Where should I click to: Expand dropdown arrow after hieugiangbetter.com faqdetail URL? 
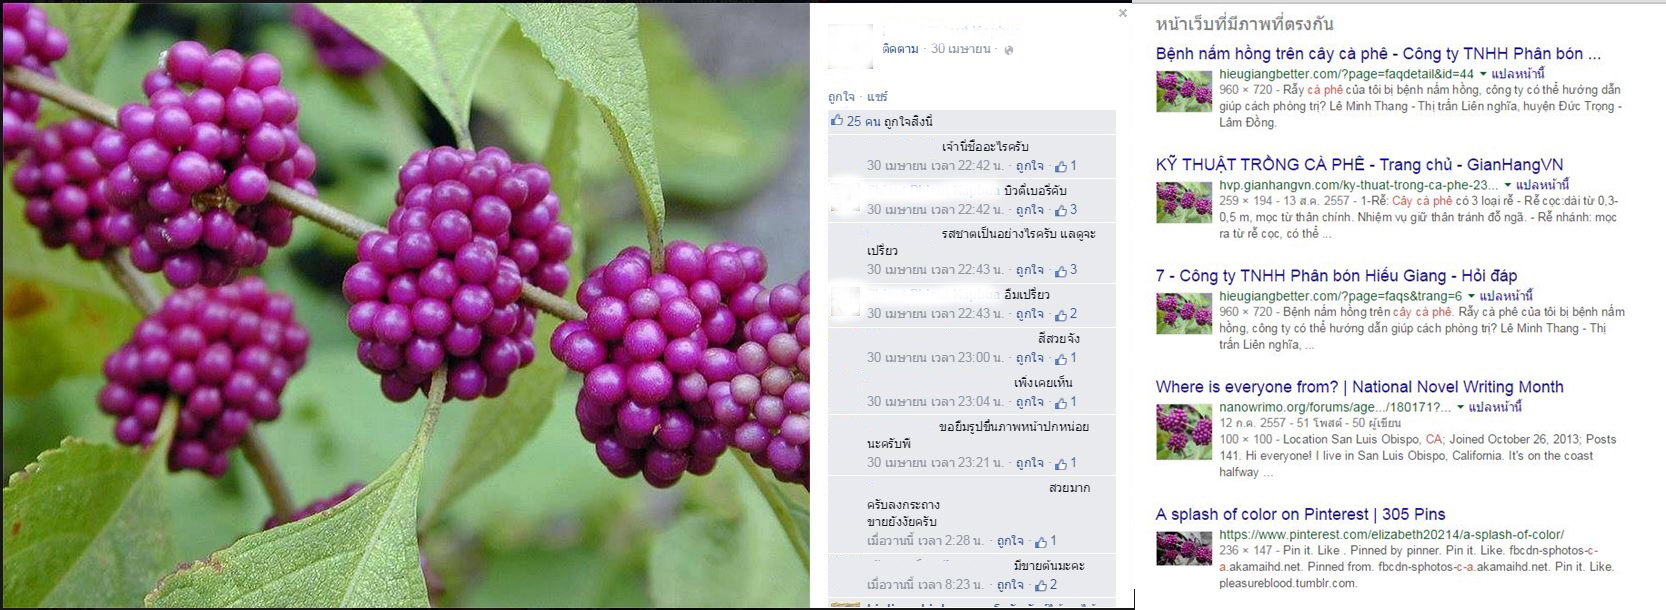pos(1483,74)
